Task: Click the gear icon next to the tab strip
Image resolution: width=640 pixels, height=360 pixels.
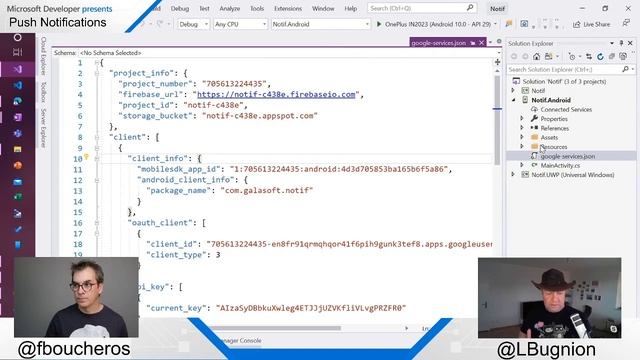Action: (499, 42)
